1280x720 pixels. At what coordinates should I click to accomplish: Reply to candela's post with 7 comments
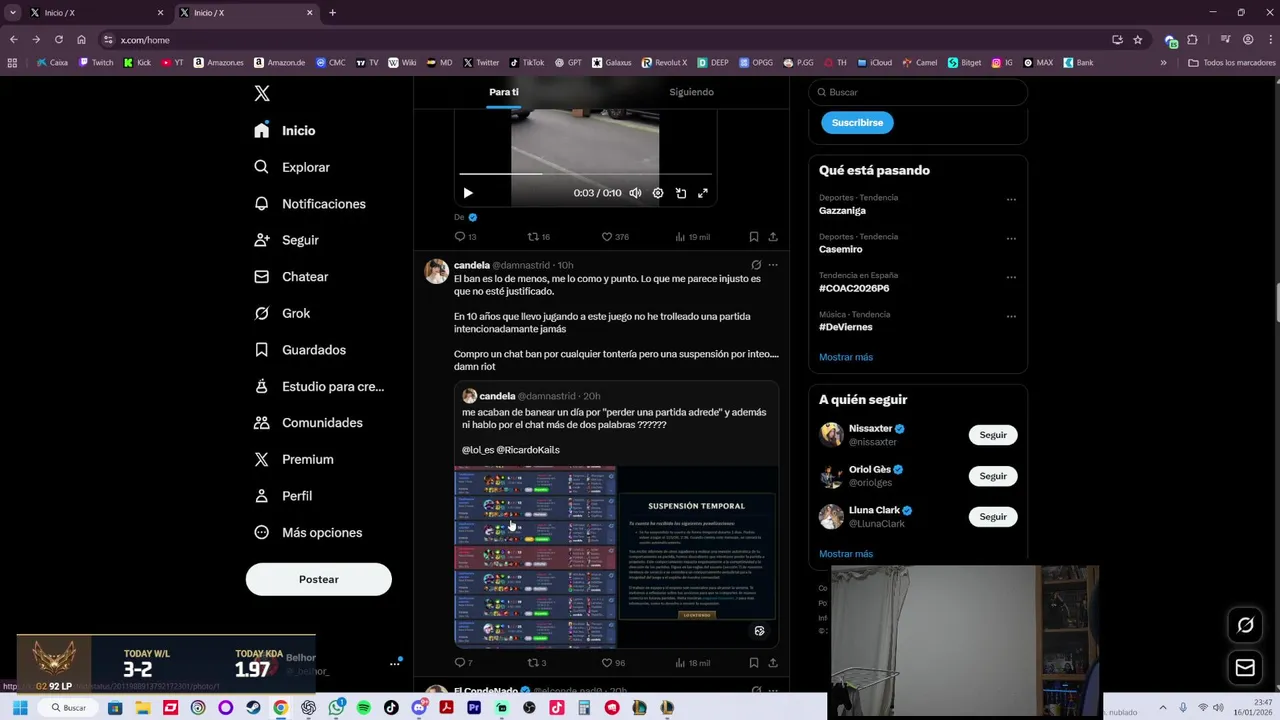click(x=463, y=663)
